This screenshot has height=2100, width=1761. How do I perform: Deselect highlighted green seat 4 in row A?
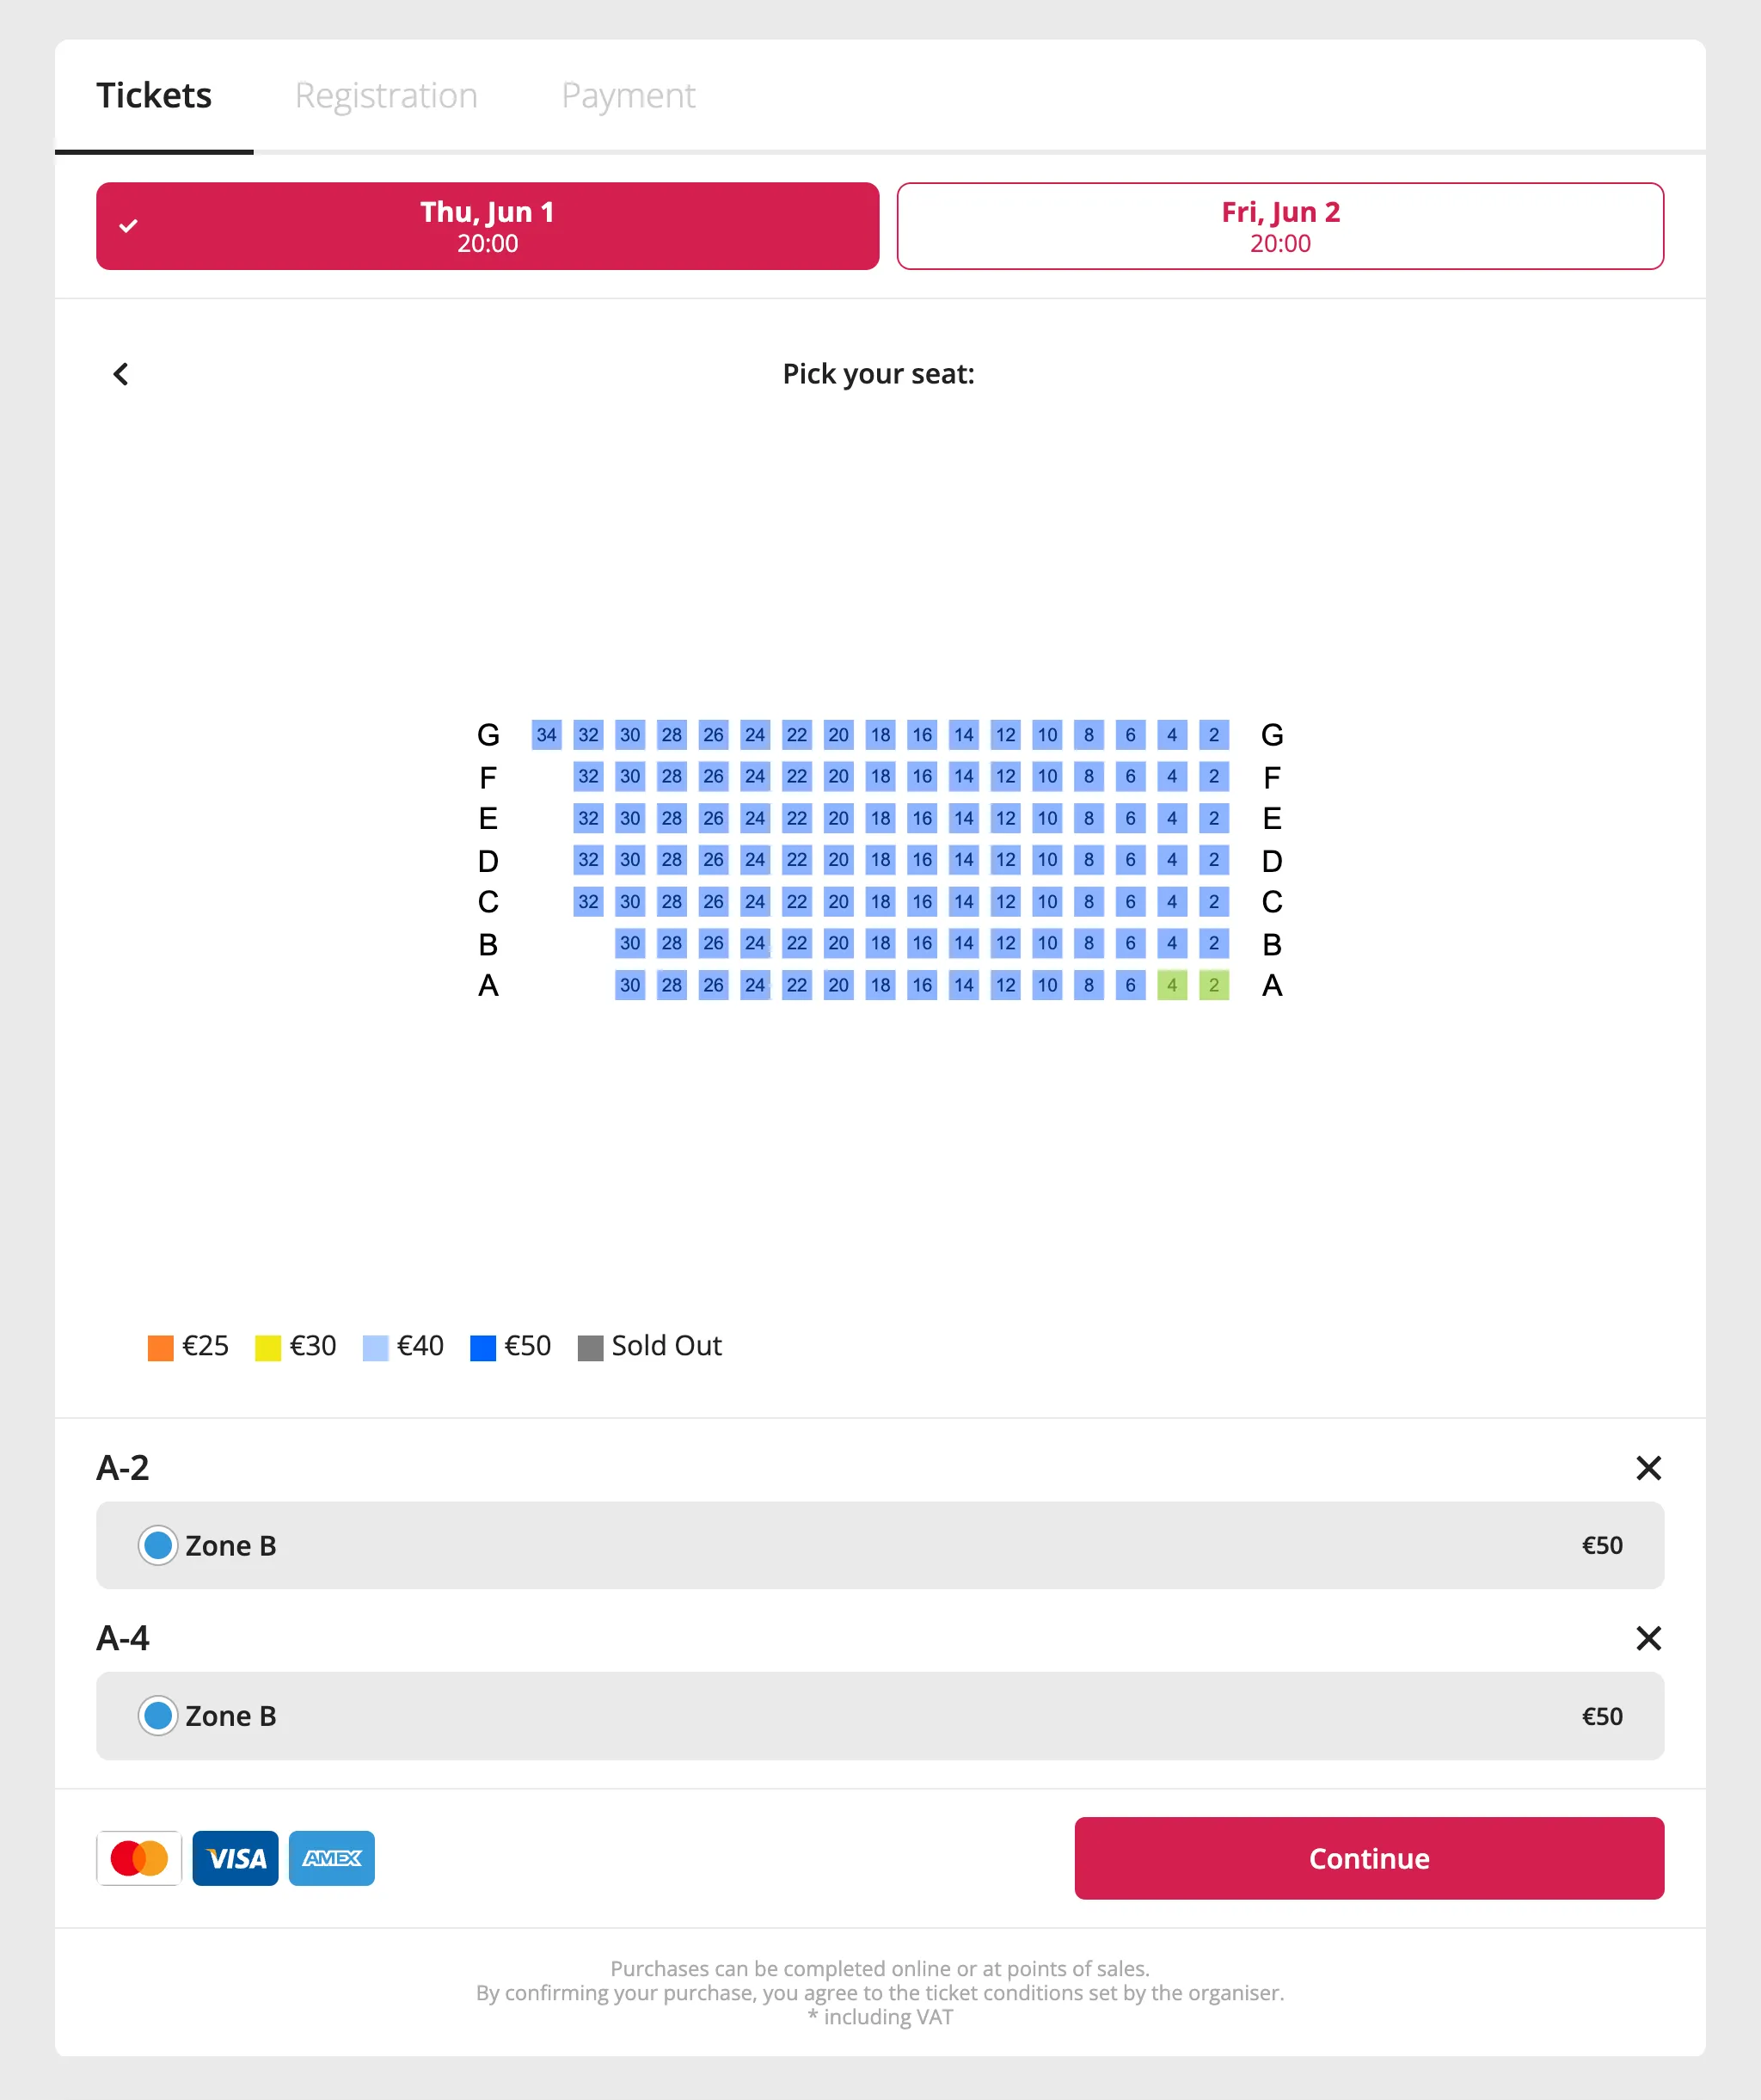[x=1172, y=985]
